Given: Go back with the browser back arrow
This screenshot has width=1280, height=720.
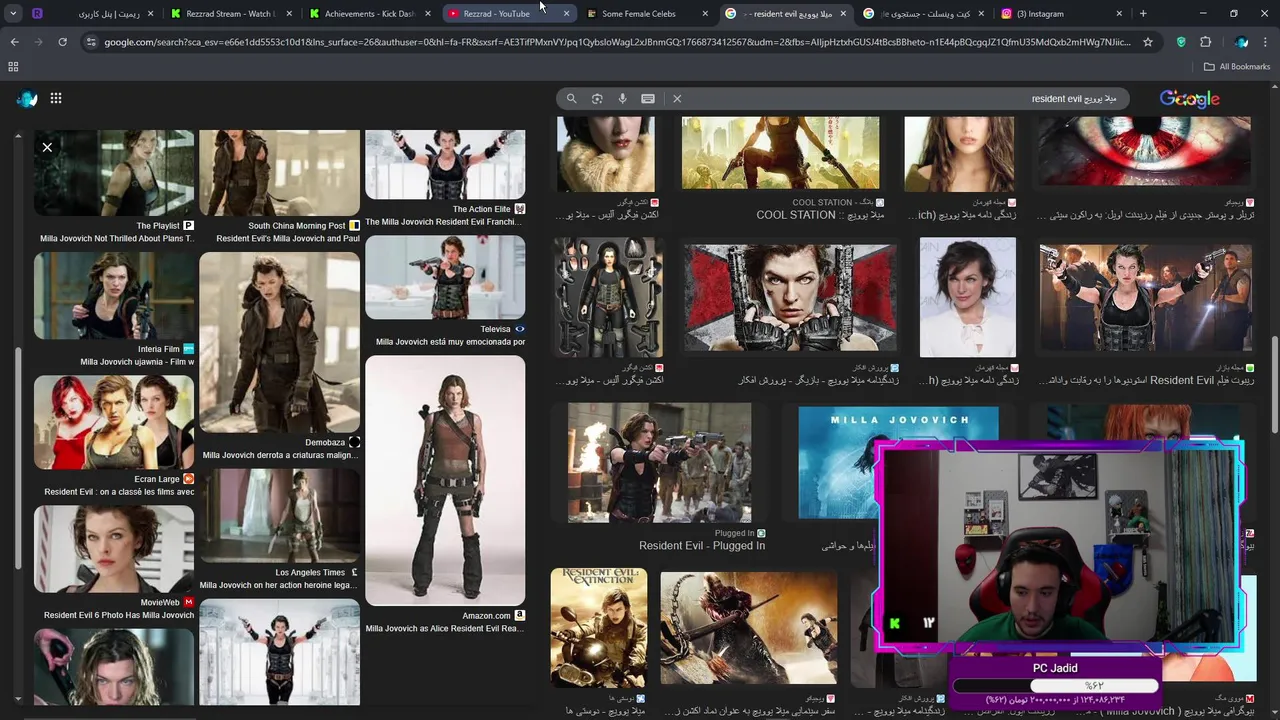Looking at the screenshot, I should pyautogui.click(x=14, y=42).
